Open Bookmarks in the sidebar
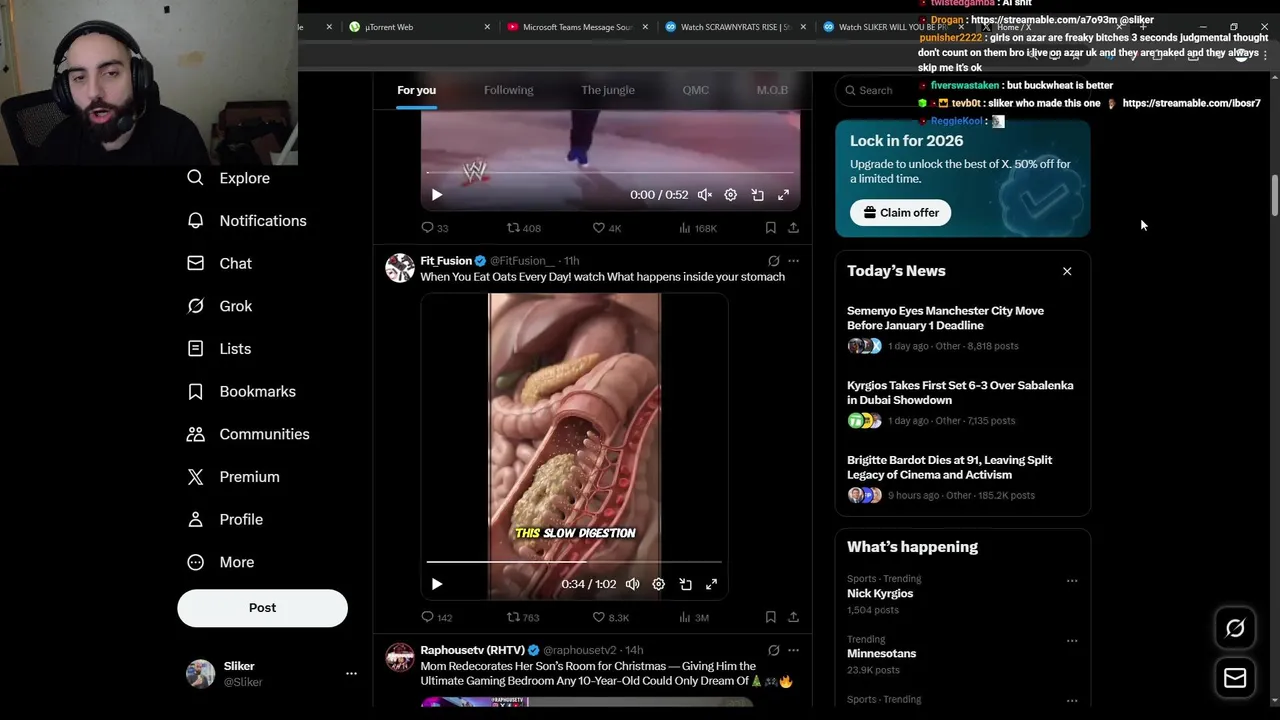Image resolution: width=1280 pixels, height=720 pixels. (242, 391)
